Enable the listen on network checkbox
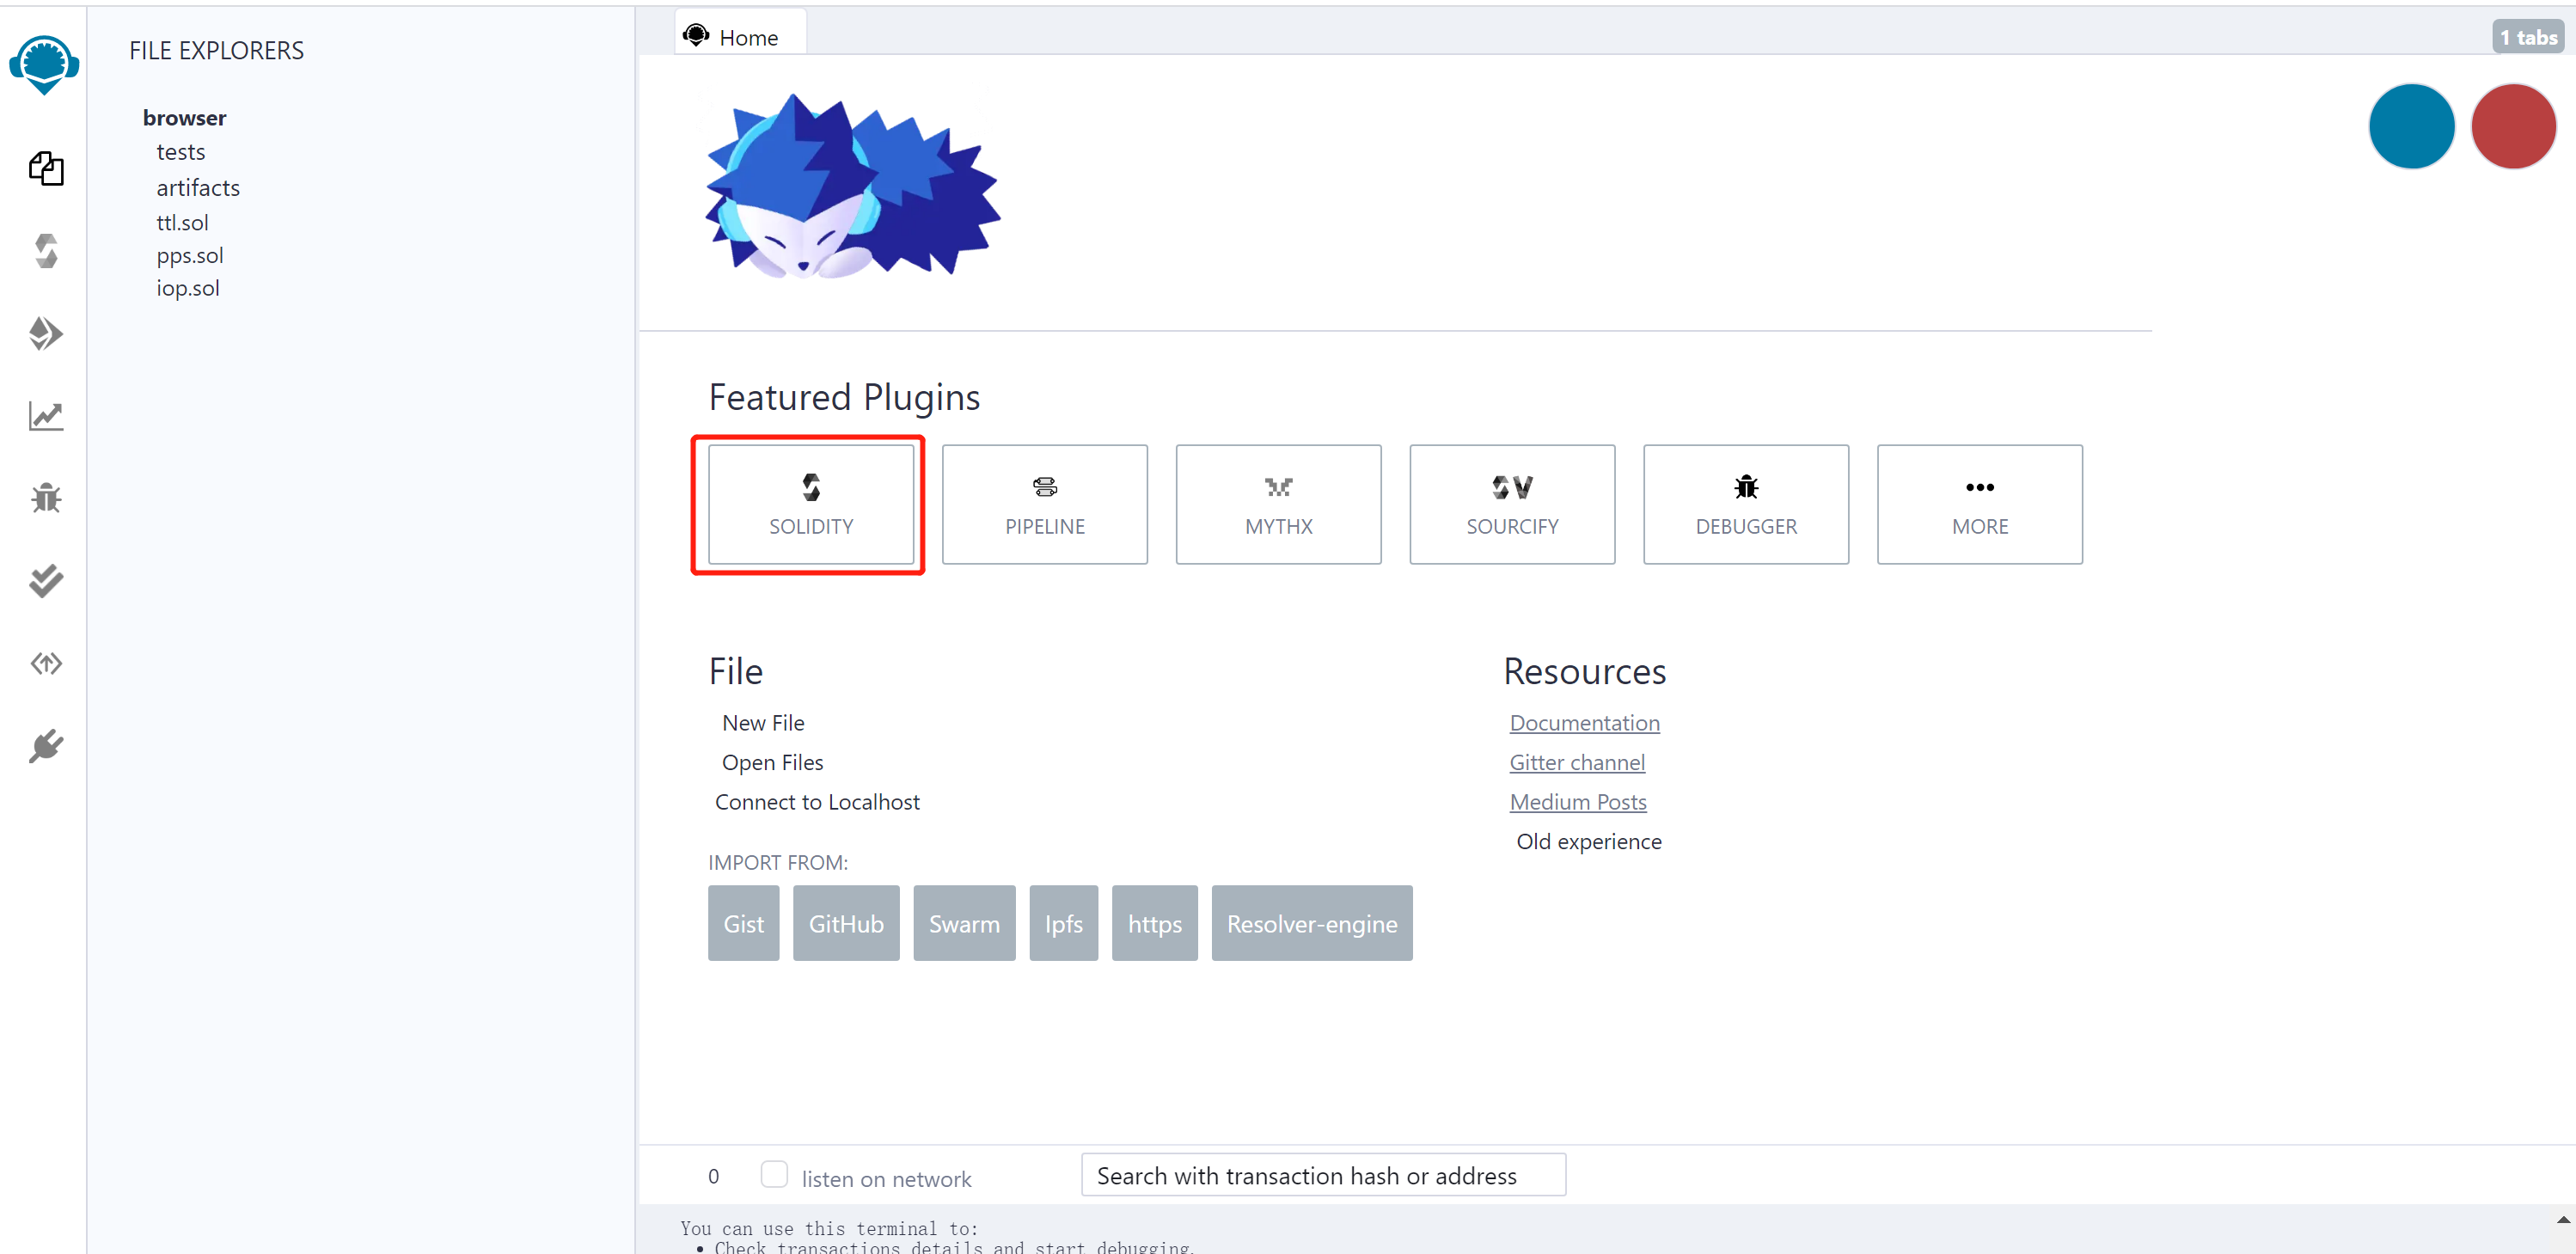 pyautogui.click(x=773, y=1174)
